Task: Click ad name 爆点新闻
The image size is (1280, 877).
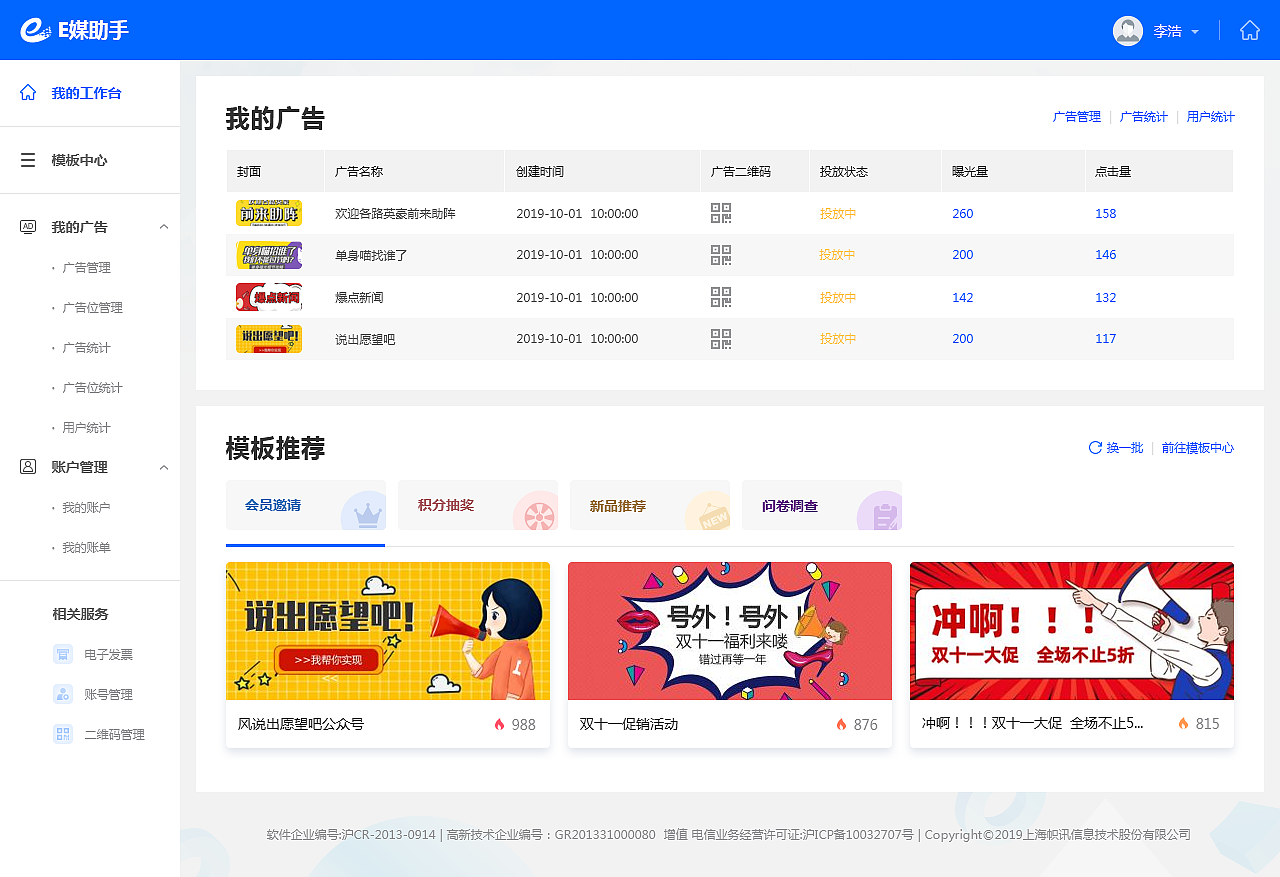Action: tap(359, 298)
